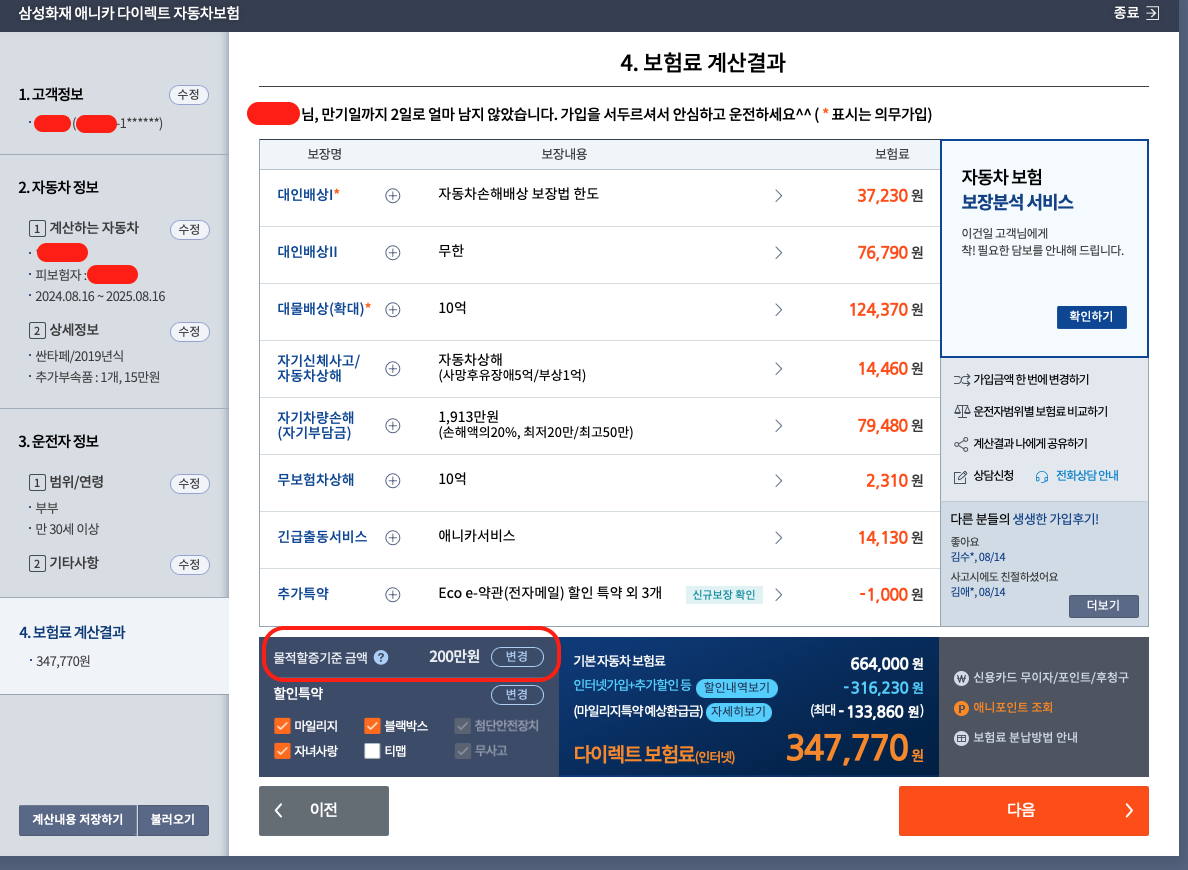
Task: Toggle the 블랙박스 discount checkbox
Action: [x=371, y=726]
